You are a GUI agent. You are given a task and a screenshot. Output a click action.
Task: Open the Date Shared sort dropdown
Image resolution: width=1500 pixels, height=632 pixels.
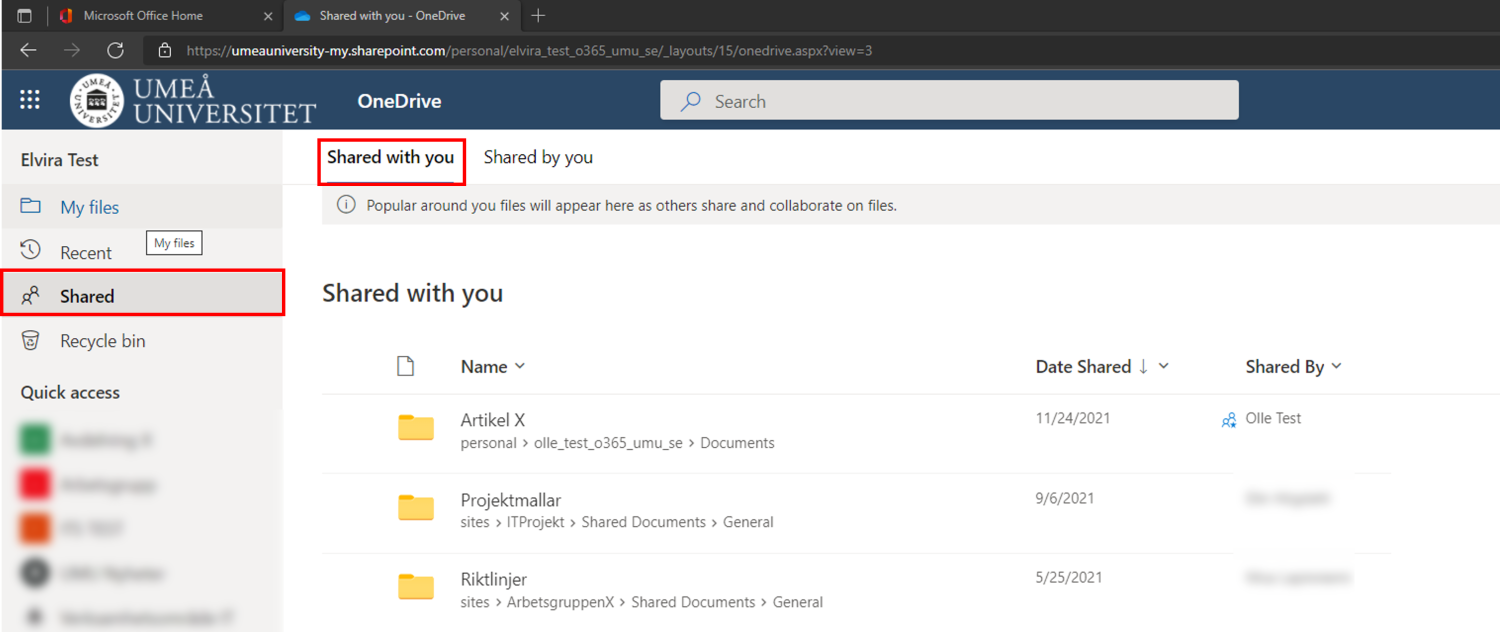point(1162,366)
